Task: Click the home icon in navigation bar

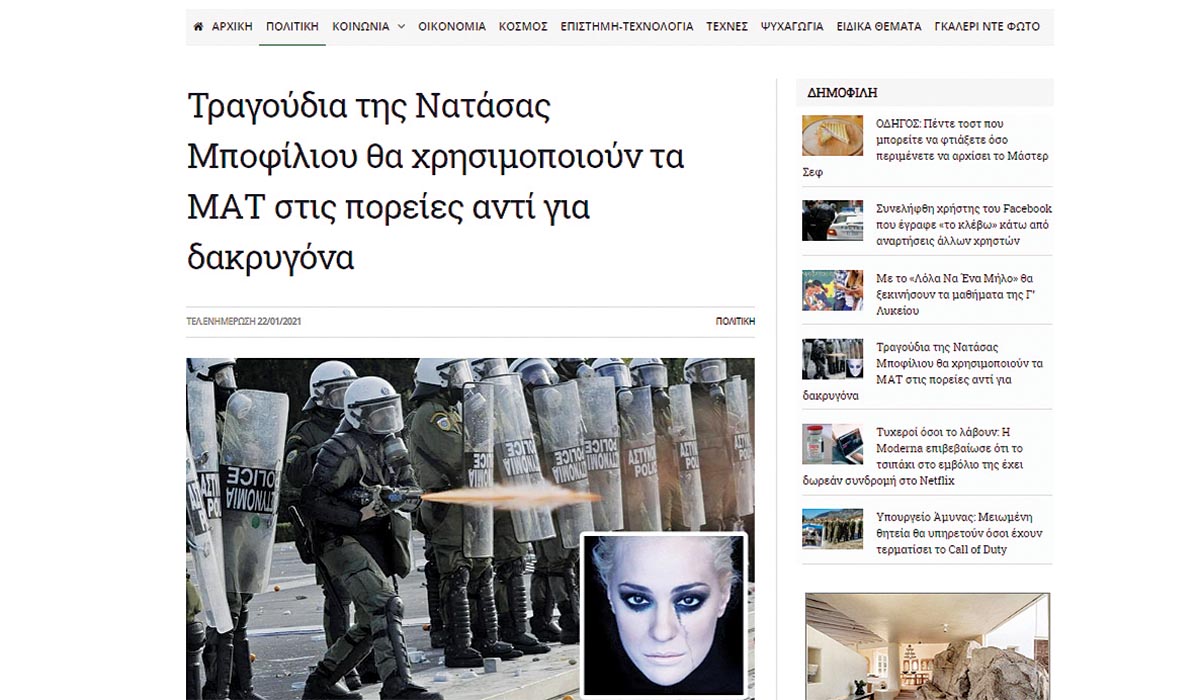Action: tap(198, 27)
